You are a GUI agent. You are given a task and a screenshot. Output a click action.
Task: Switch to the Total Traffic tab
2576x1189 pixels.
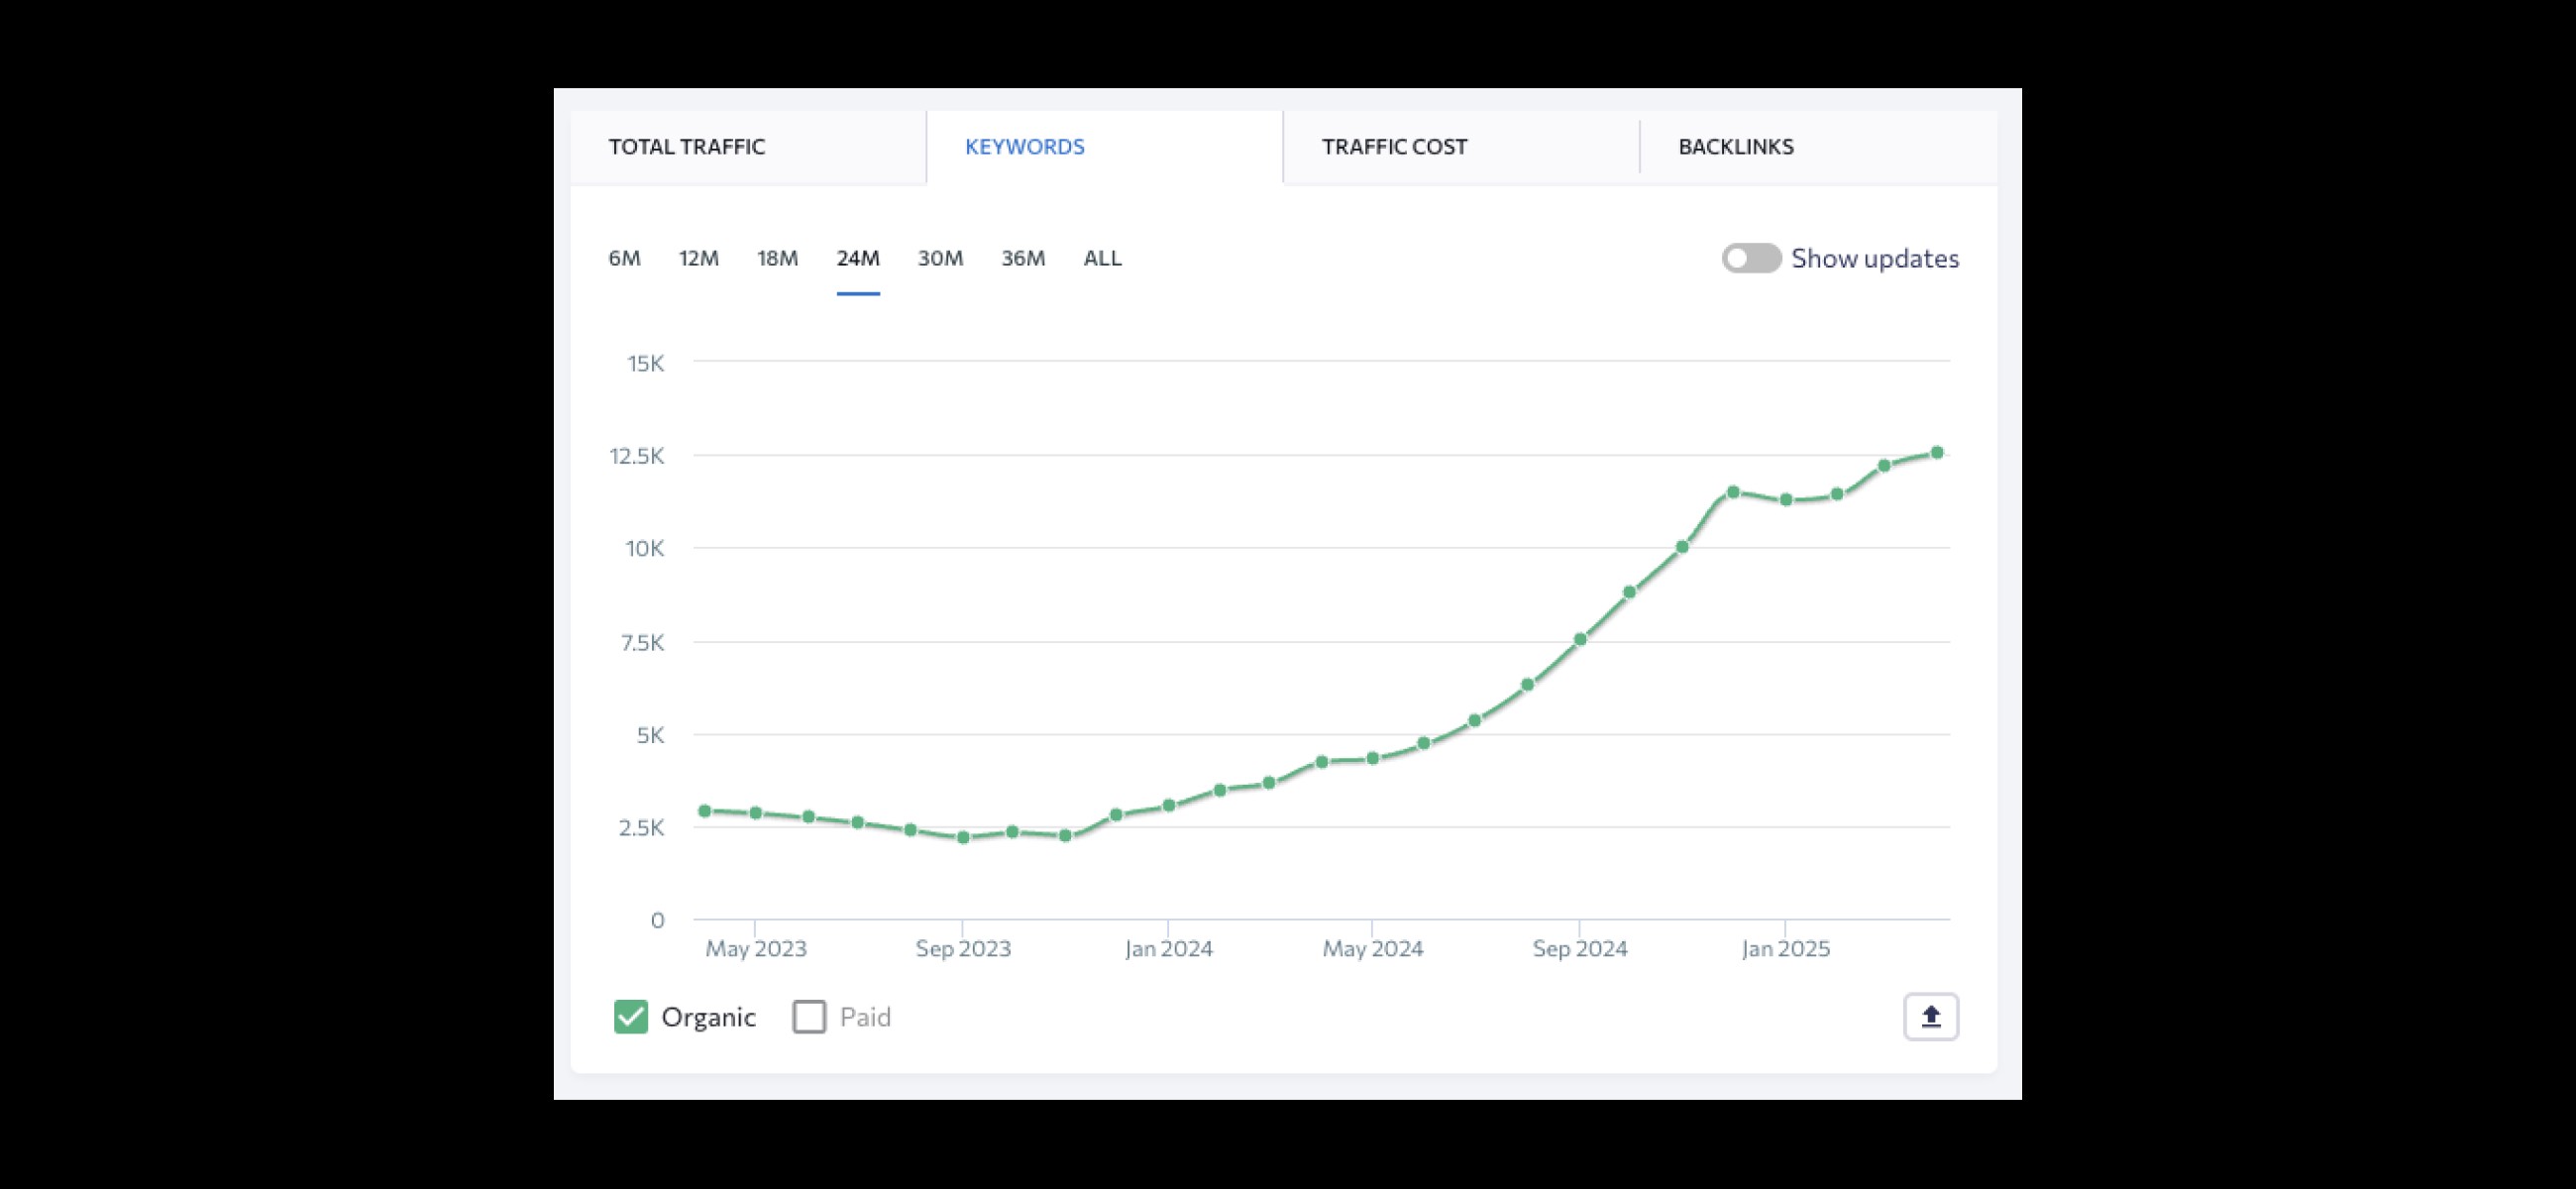[687, 147]
